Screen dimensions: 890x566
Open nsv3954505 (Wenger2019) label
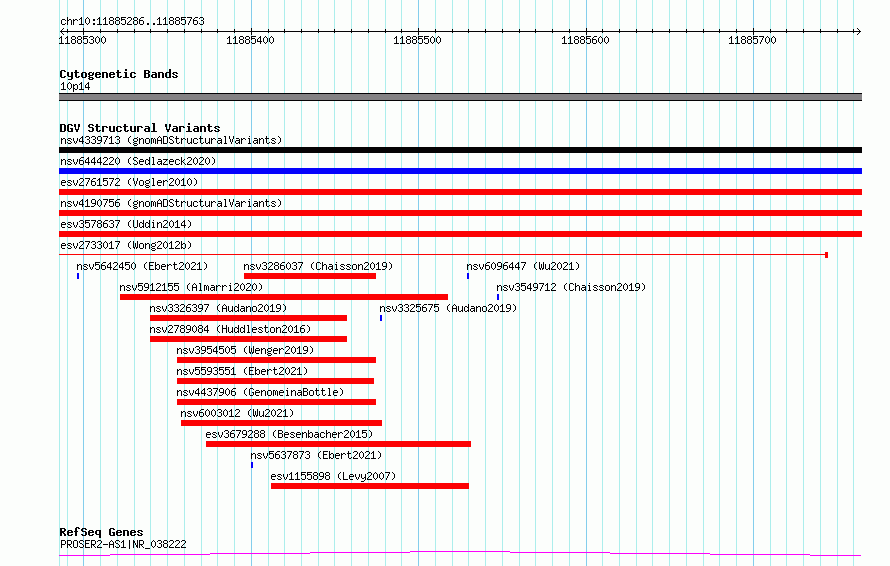245,350
